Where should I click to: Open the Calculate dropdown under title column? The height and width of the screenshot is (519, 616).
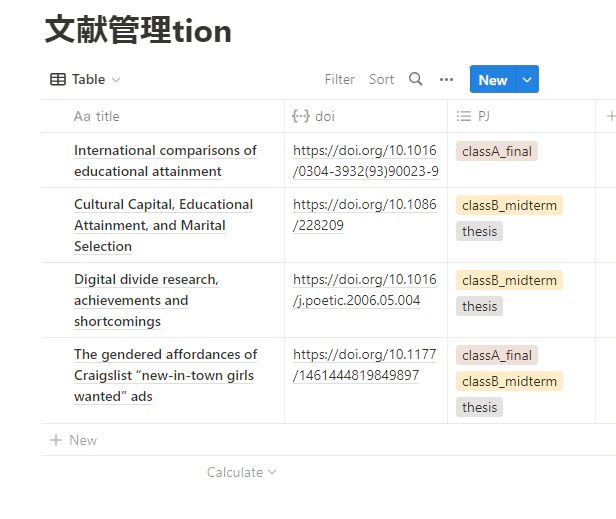(x=241, y=472)
